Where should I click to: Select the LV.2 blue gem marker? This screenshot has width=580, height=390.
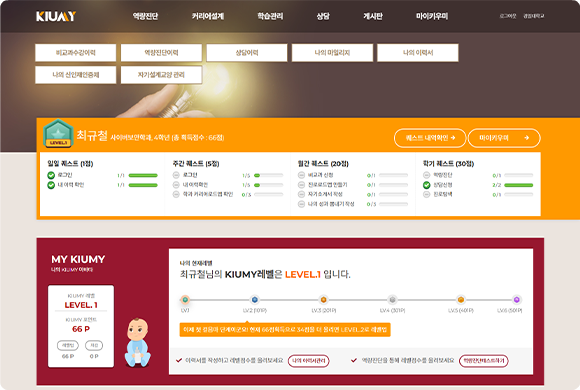click(x=254, y=300)
